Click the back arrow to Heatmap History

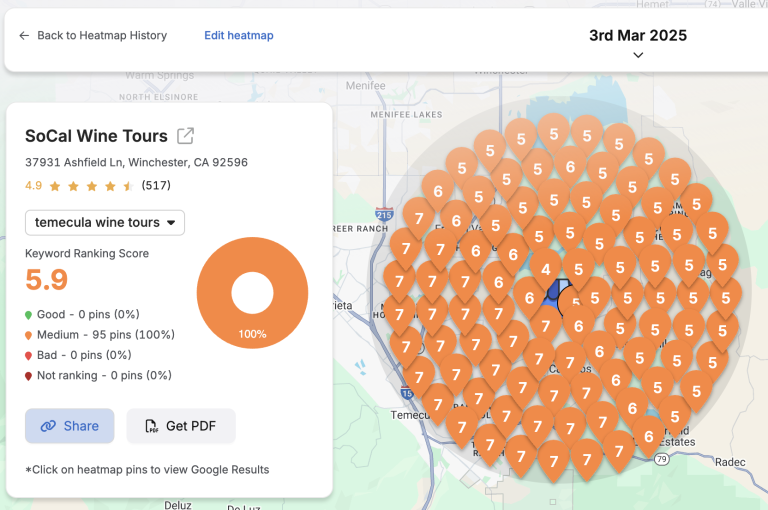click(x=24, y=36)
